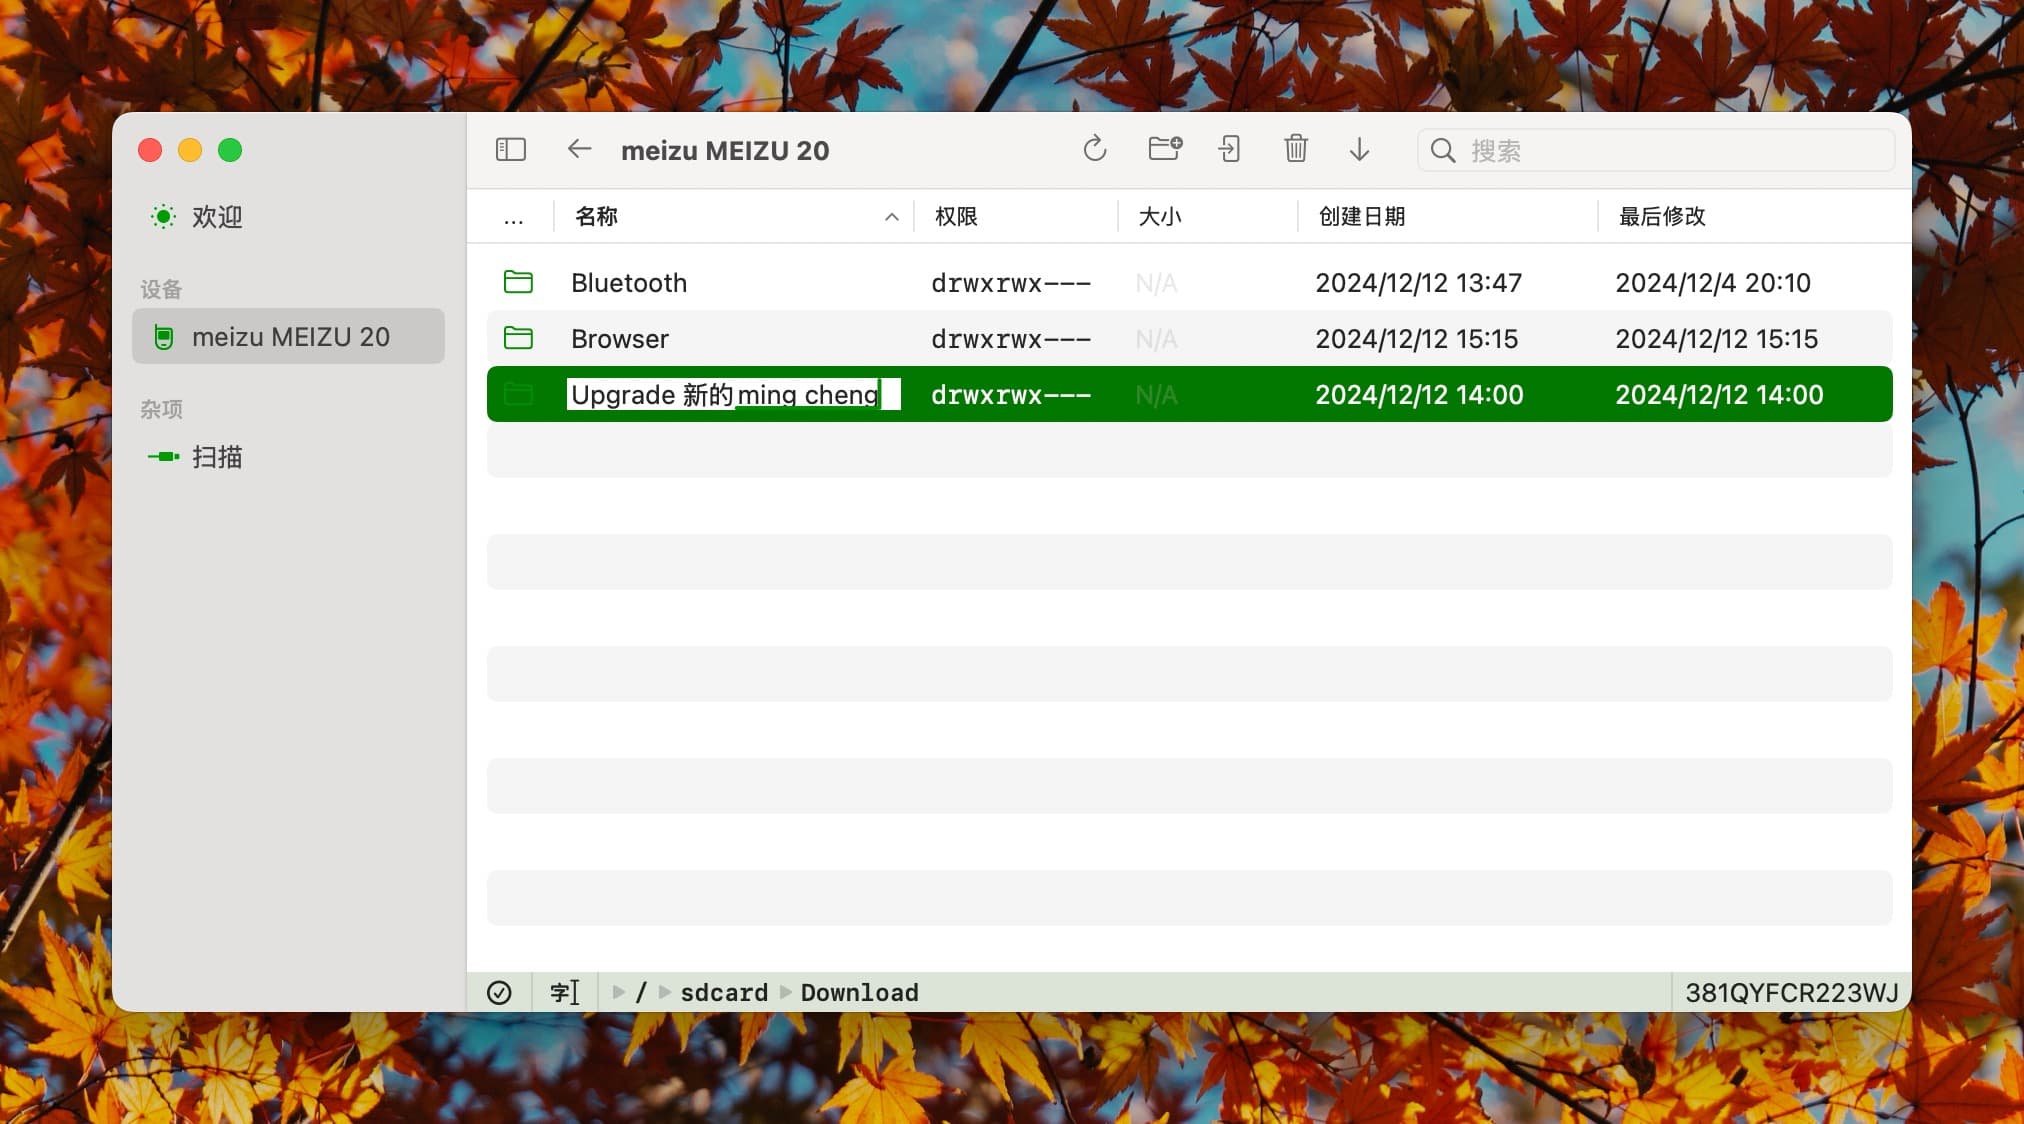This screenshot has width=2024, height=1124.
Task: Click the checkmark circle in status bar
Action: [499, 992]
